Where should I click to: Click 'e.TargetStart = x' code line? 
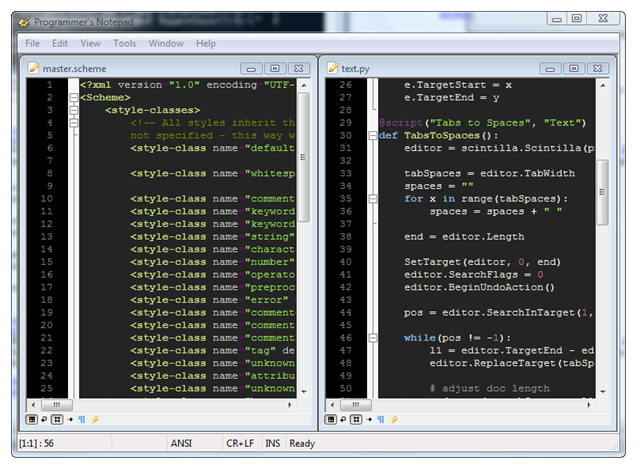point(458,85)
